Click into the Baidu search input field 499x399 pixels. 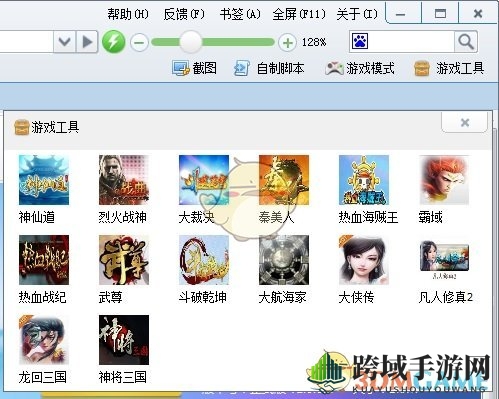point(412,42)
